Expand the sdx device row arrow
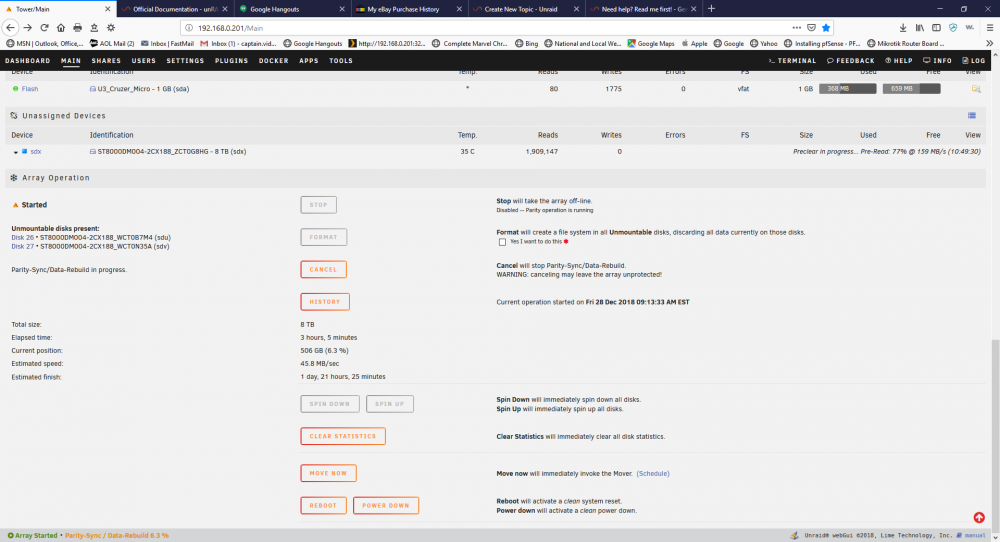 [x=15, y=152]
